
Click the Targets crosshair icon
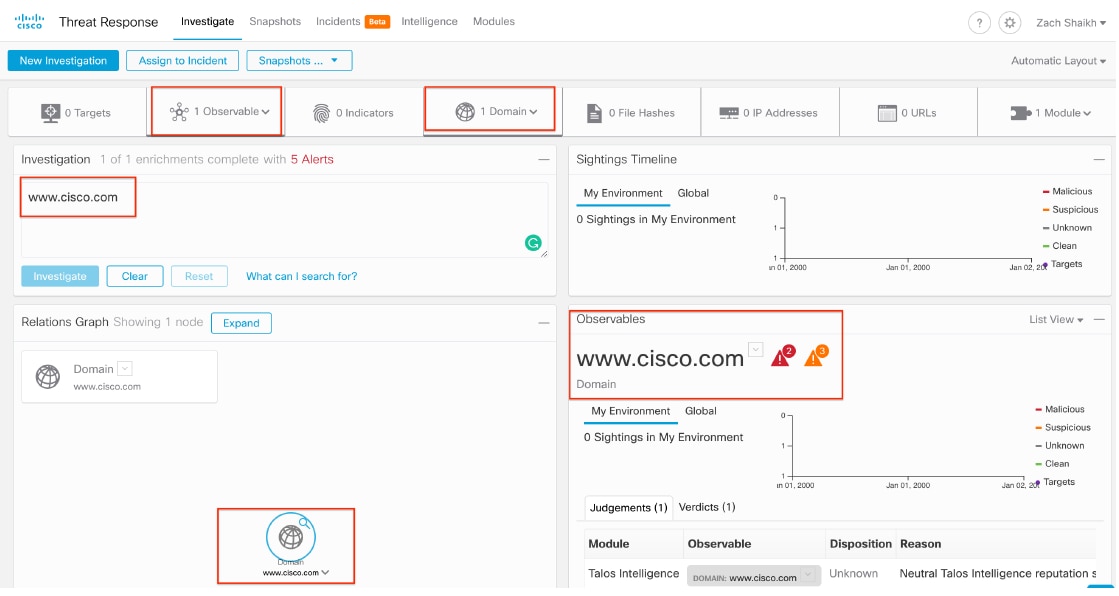click(x=51, y=113)
